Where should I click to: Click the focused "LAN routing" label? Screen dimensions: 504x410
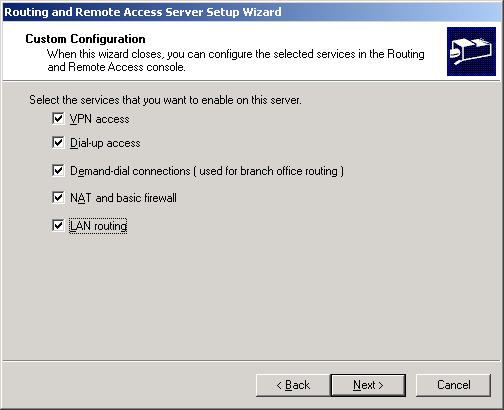click(98, 226)
